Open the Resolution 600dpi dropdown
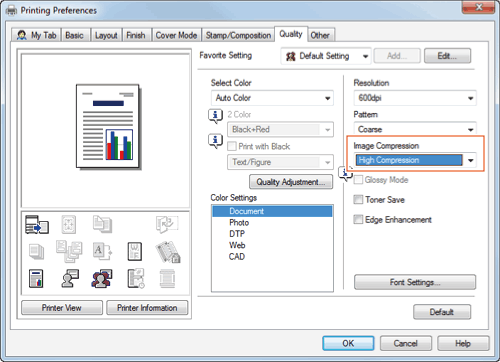This screenshot has height=362, width=500. click(415, 98)
